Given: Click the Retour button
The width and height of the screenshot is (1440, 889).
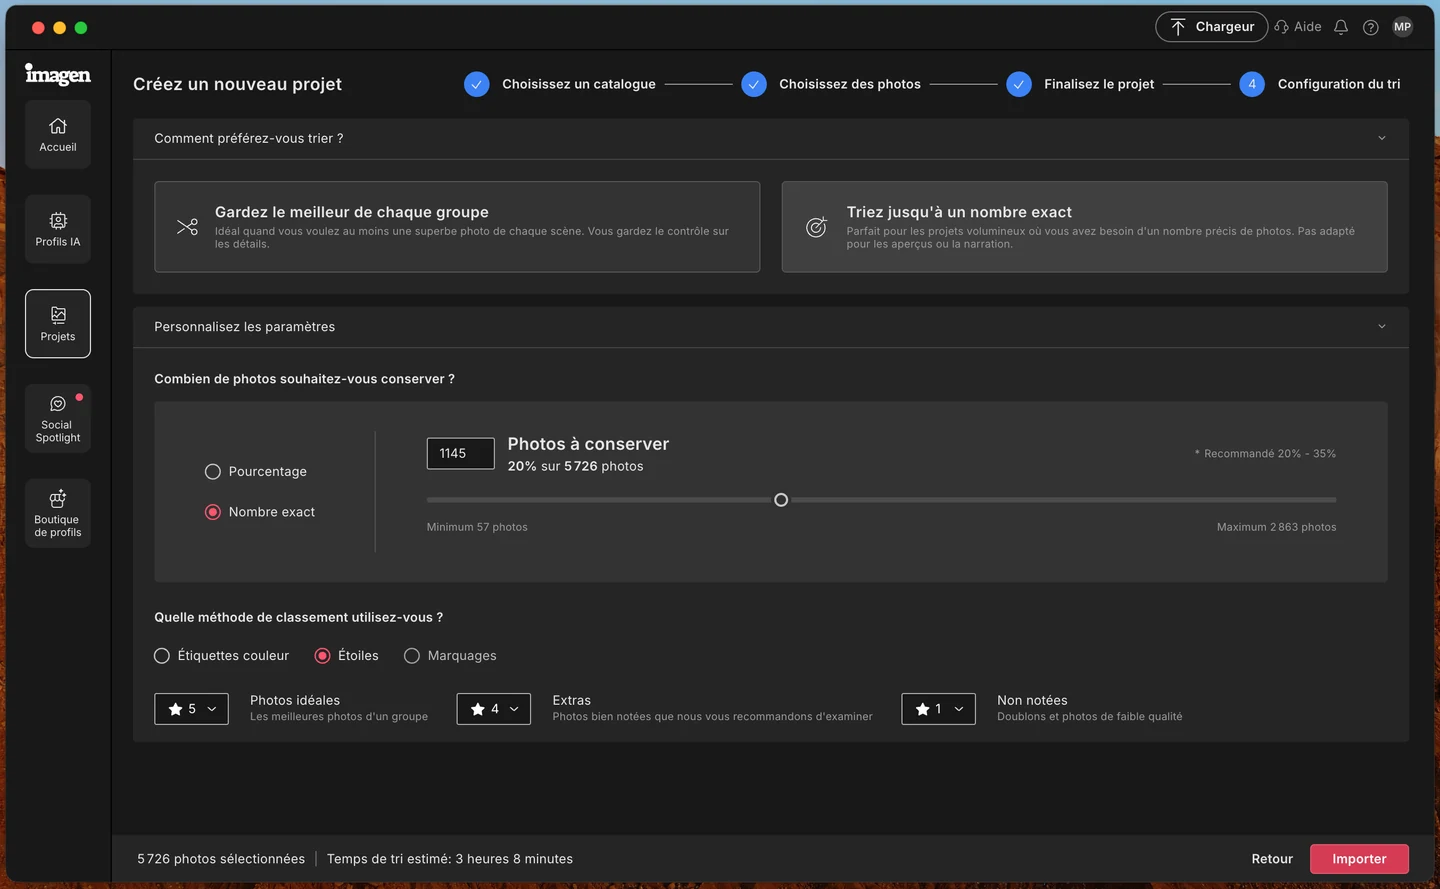Looking at the screenshot, I should [1272, 859].
